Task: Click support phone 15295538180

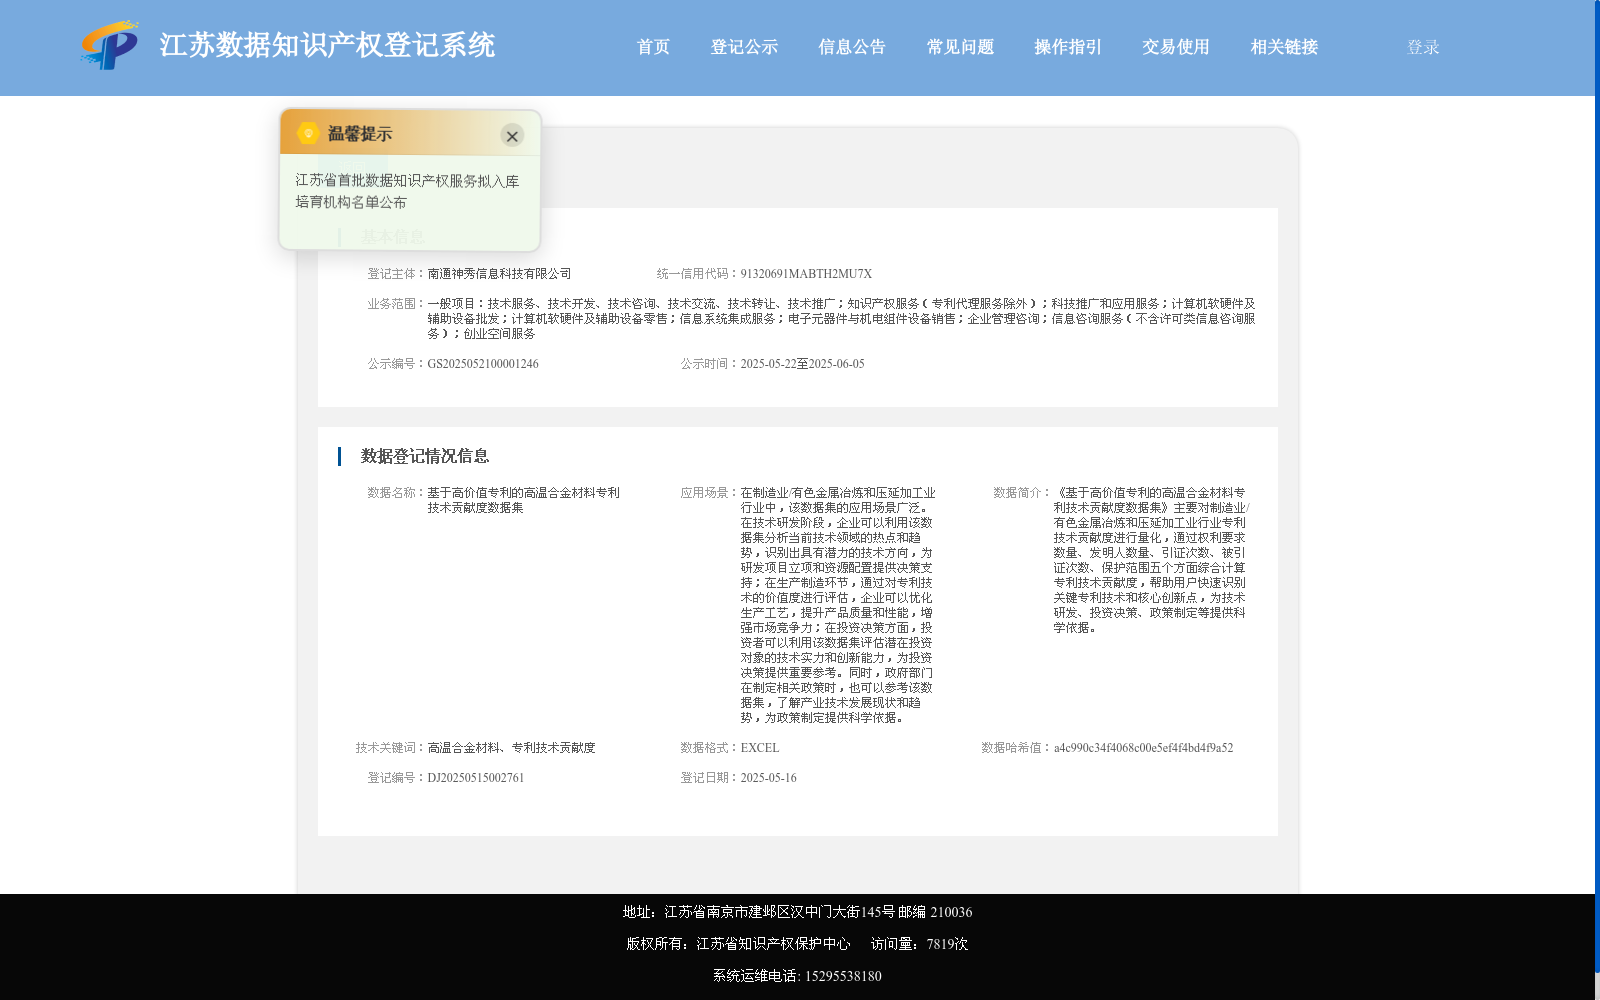Action: click(x=843, y=976)
